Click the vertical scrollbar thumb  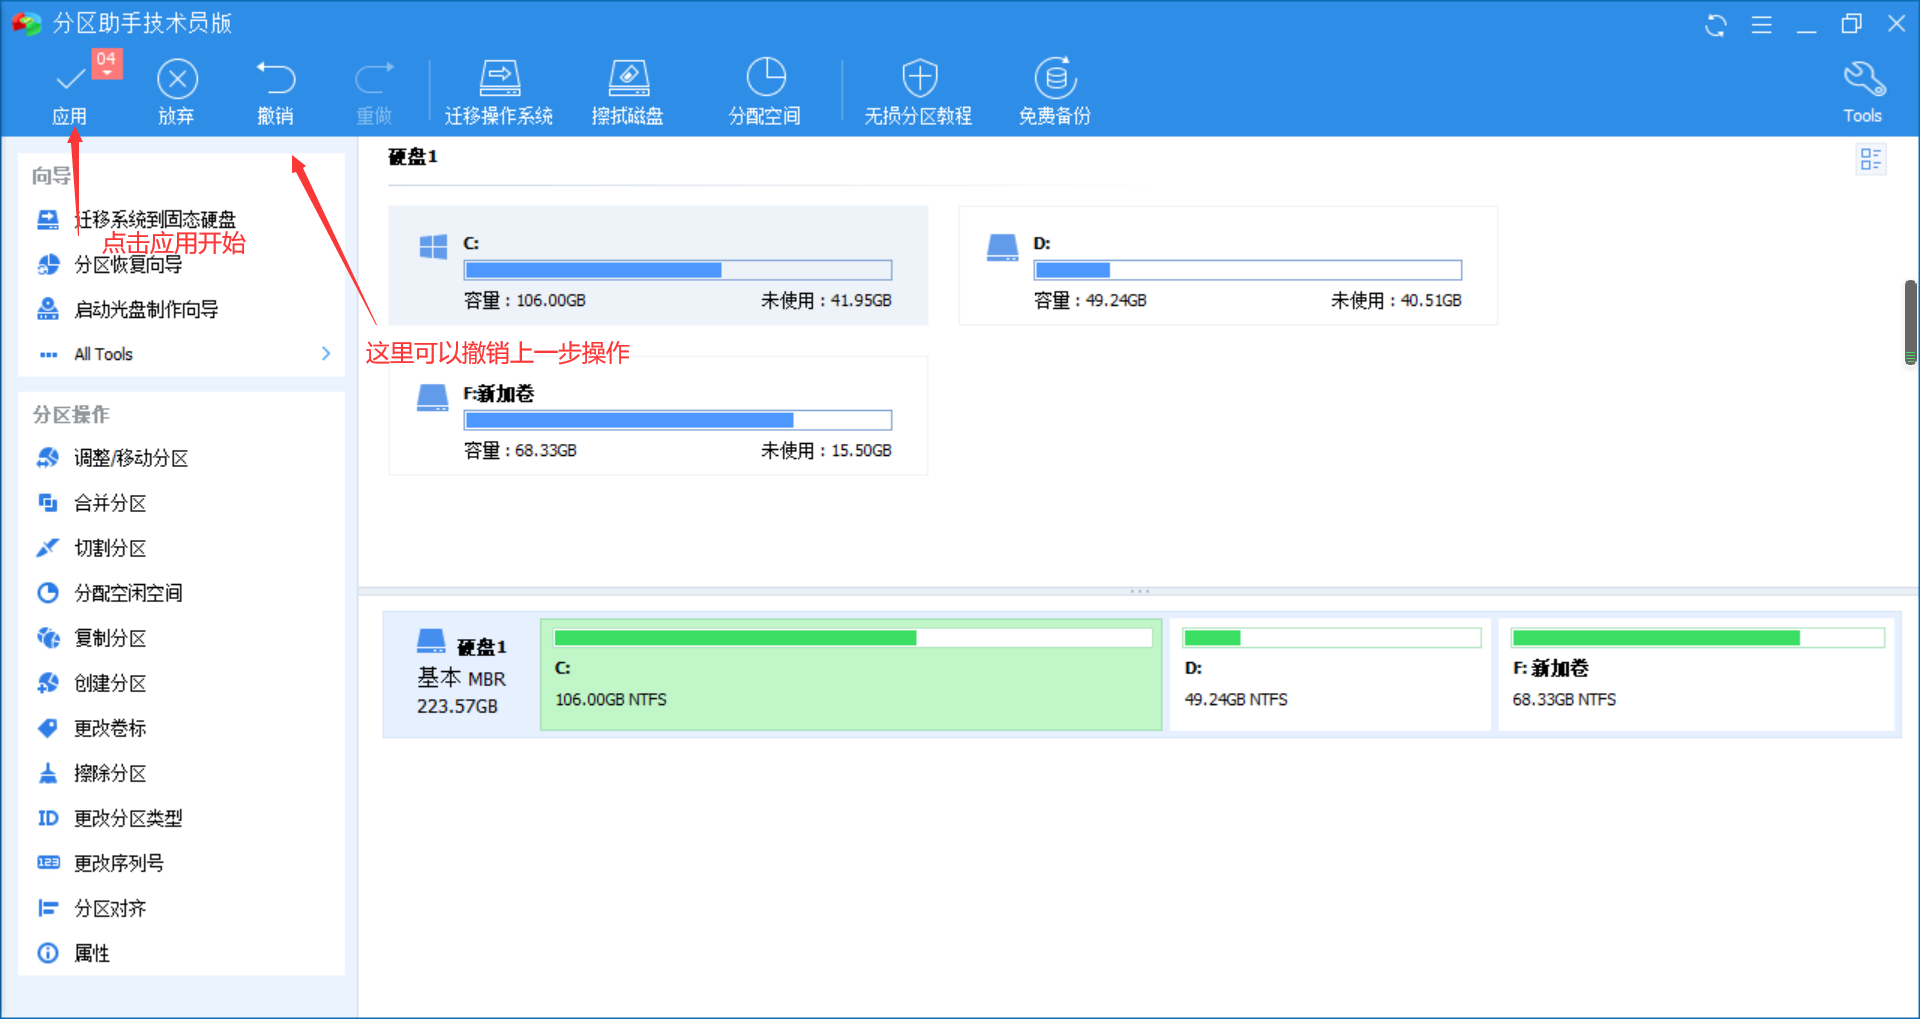pyautogui.click(x=1910, y=323)
